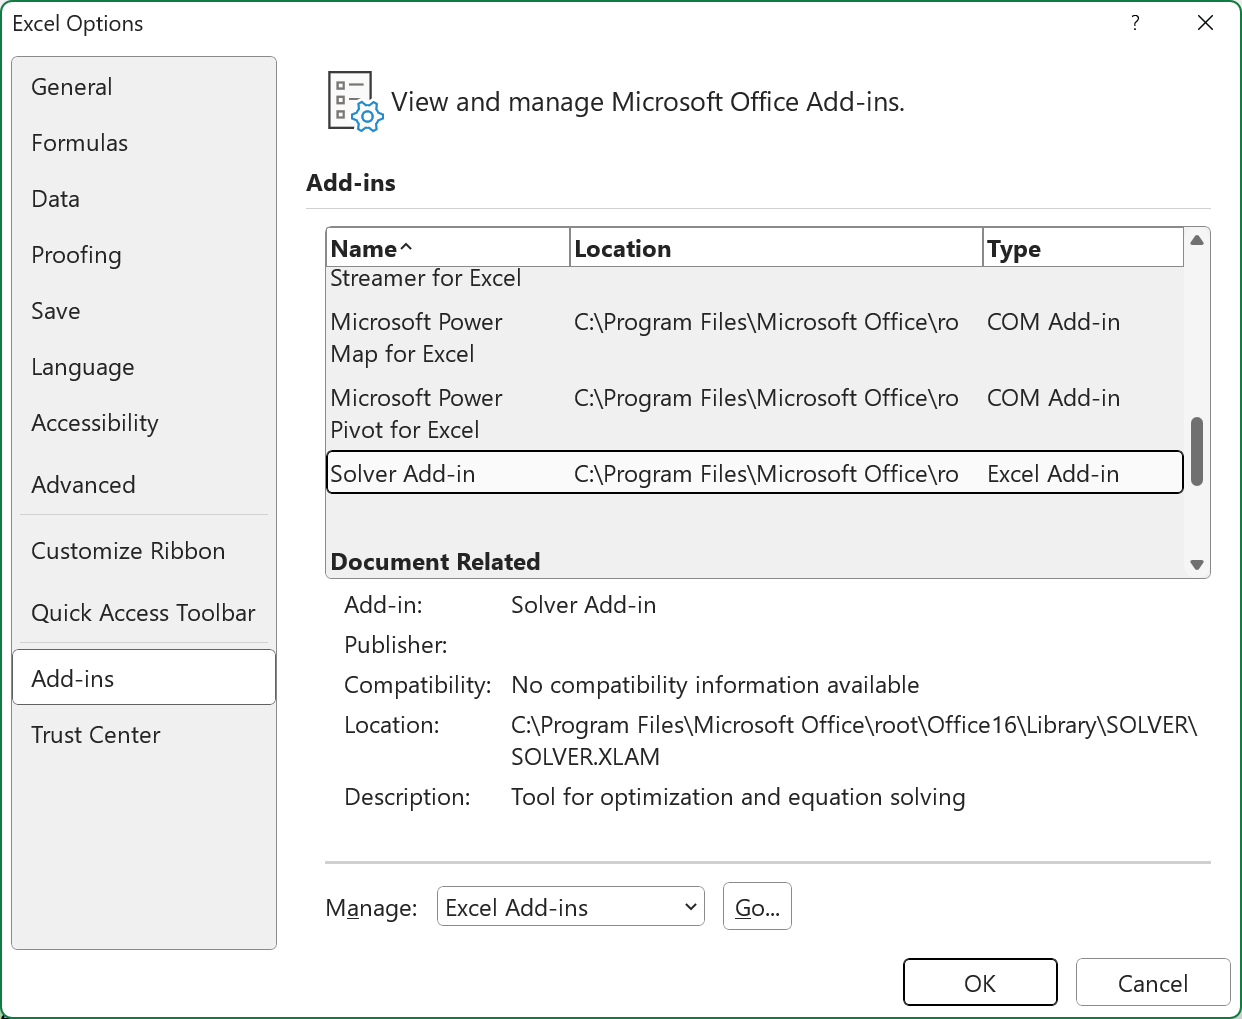The width and height of the screenshot is (1242, 1019).
Task: Open Quick Access Toolbar settings
Action: 143,613
